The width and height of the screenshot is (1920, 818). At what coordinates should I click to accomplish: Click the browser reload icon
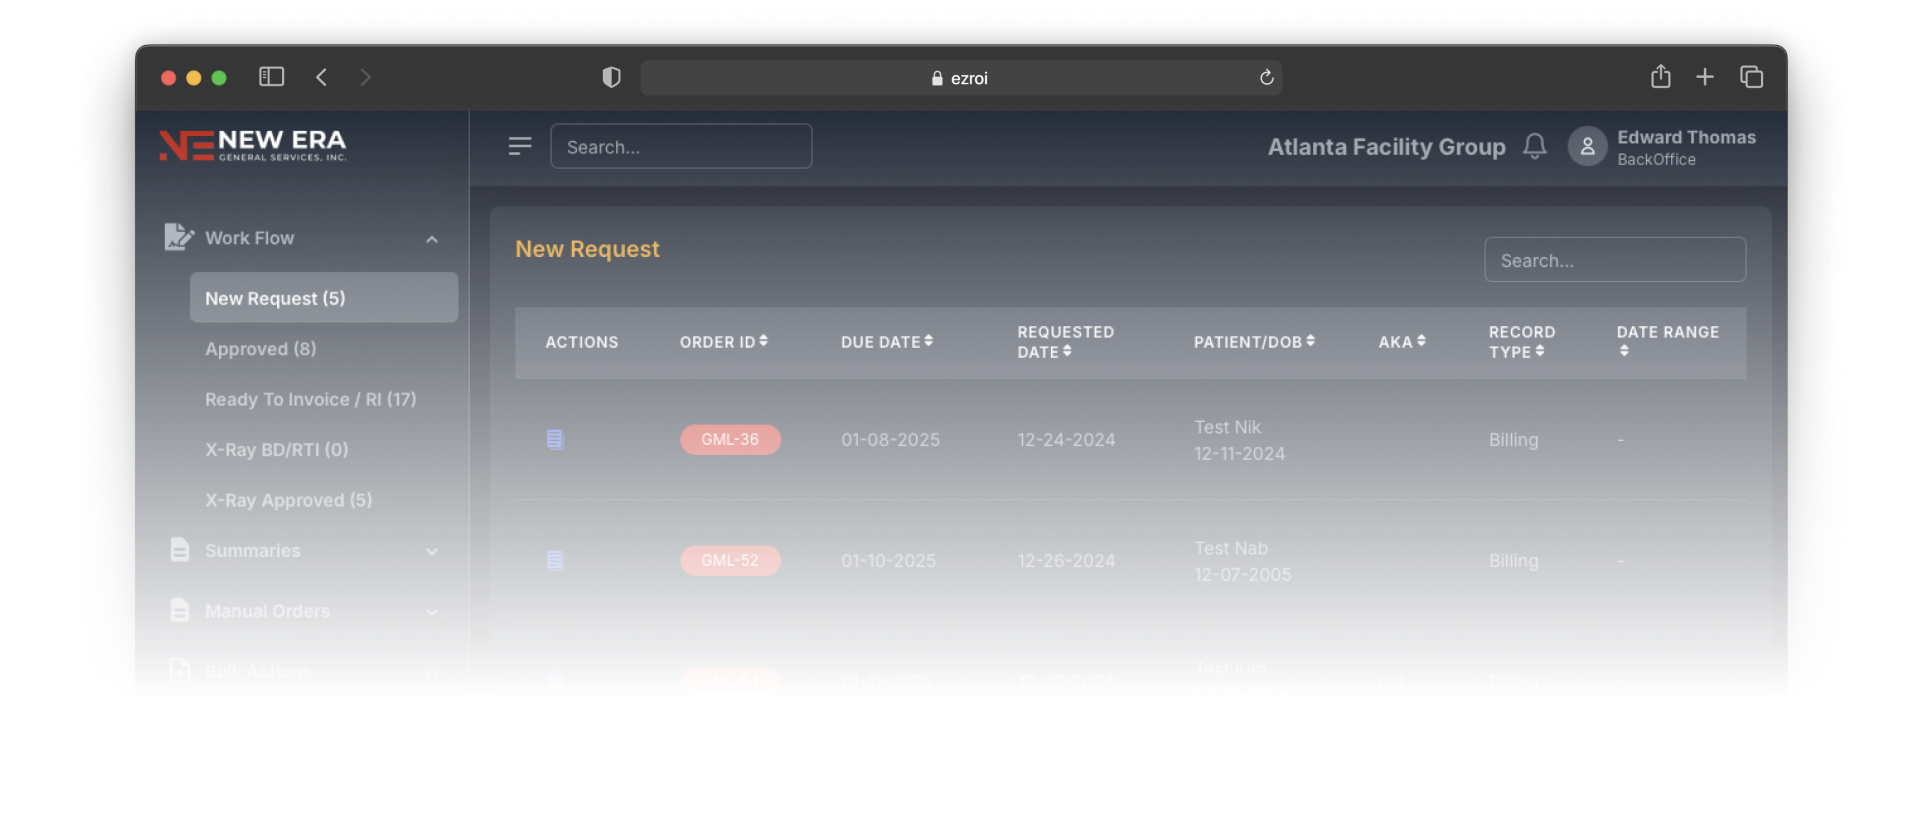coord(1266,78)
